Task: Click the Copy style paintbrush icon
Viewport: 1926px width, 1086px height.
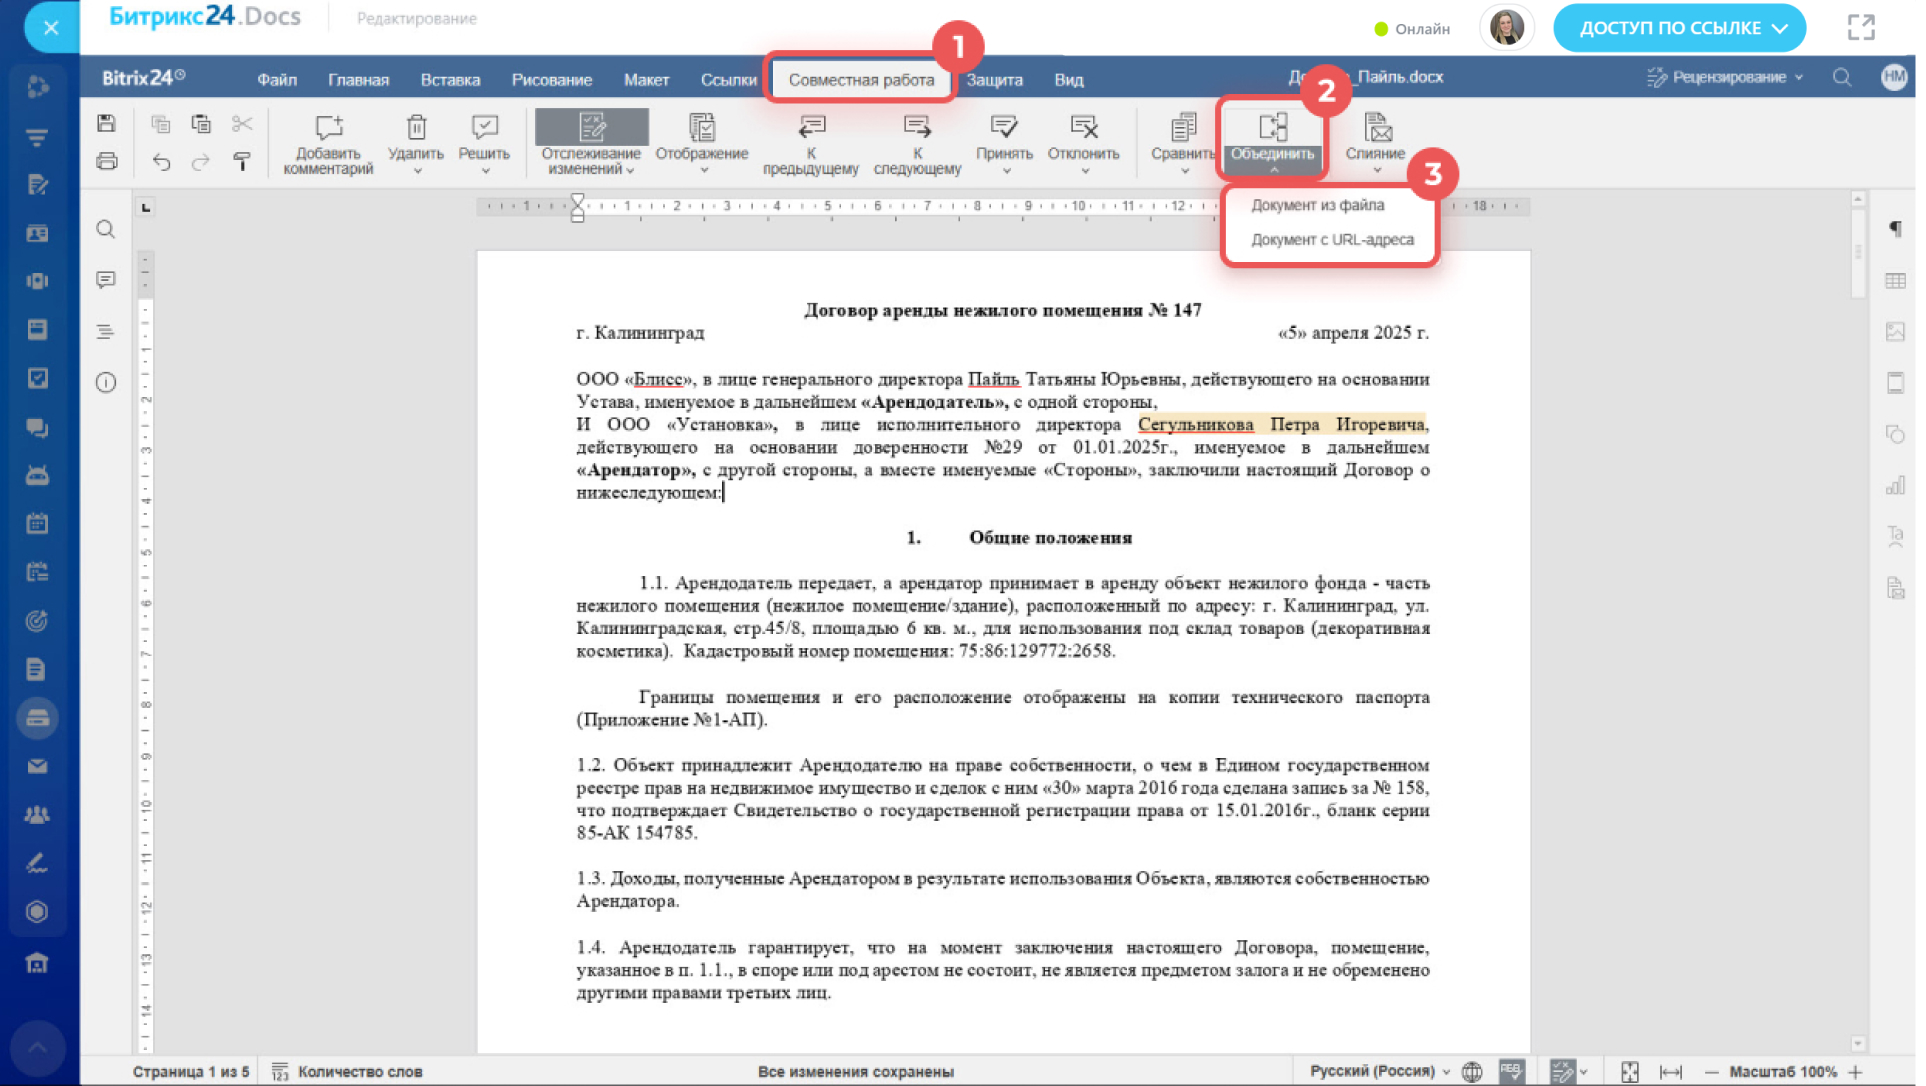Action: pyautogui.click(x=242, y=161)
